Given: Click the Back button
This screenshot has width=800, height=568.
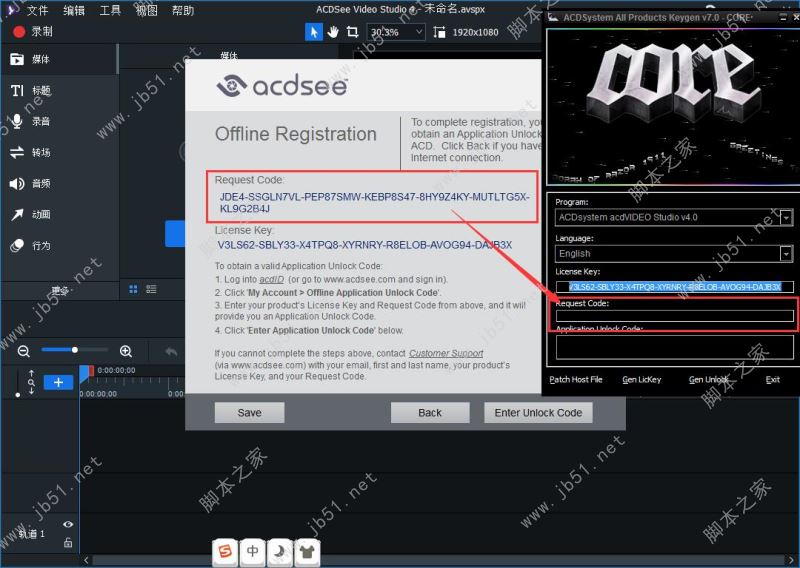Looking at the screenshot, I should [430, 412].
